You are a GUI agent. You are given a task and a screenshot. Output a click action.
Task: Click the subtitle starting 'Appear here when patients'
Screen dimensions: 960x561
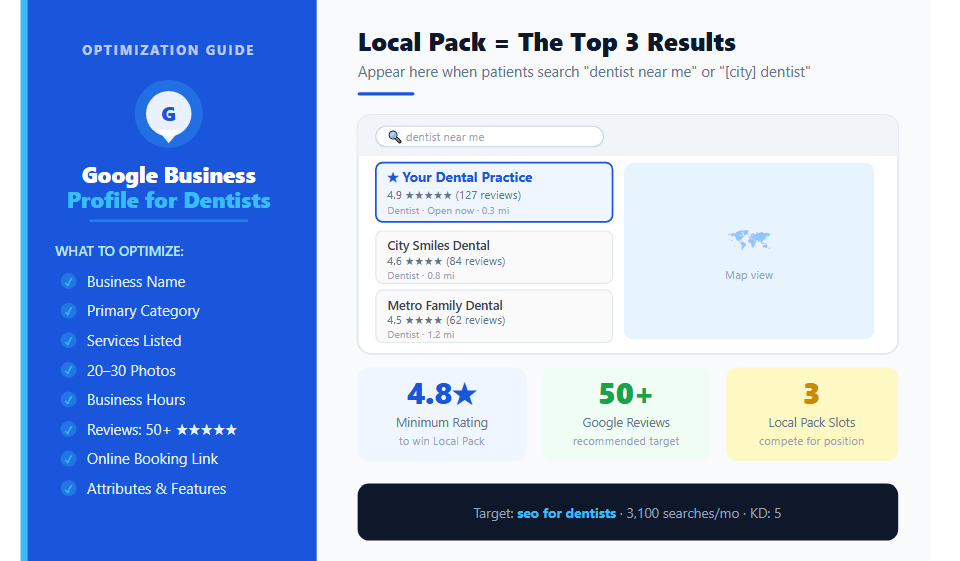tap(584, 72)
